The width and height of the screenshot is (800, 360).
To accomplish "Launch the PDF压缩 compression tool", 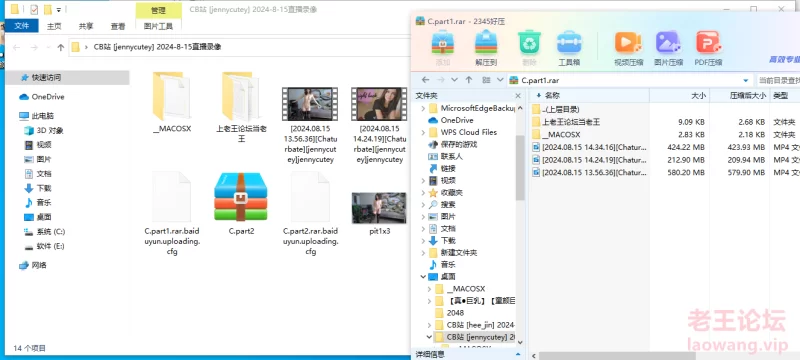I will (708, 48).
